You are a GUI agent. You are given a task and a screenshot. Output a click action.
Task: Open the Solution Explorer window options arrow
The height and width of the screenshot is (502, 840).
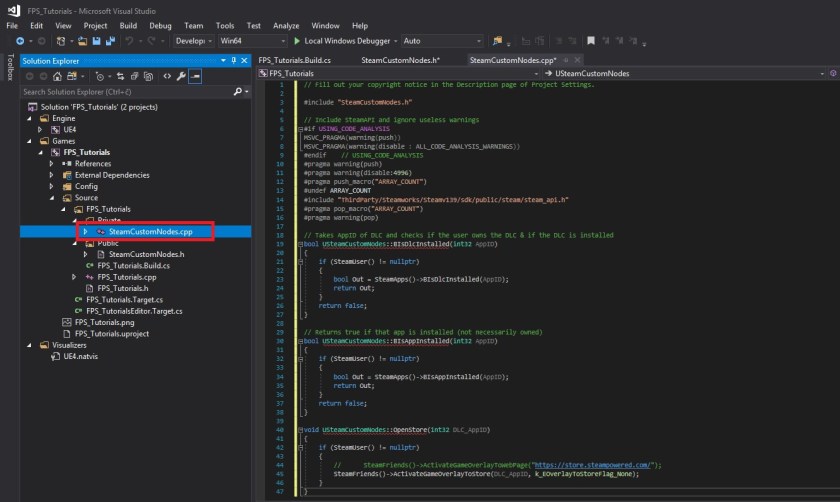coord(223,61)
